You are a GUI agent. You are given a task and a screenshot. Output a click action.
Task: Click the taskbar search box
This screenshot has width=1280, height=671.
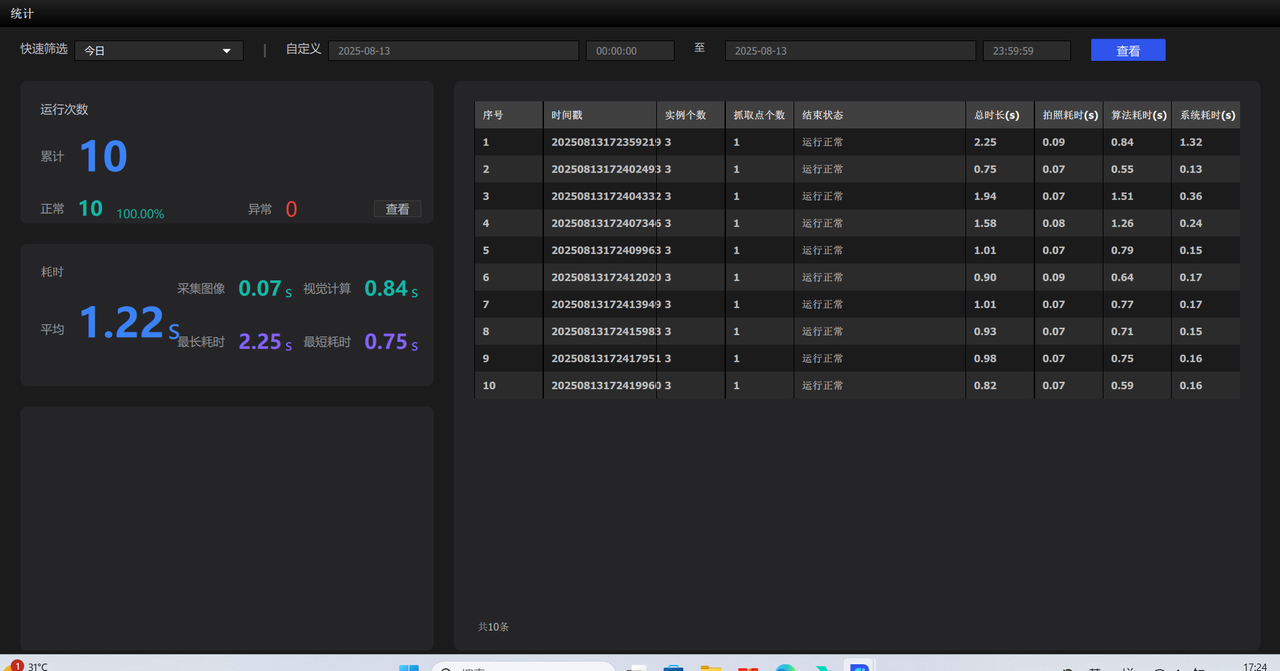click(x=522, y=667)
